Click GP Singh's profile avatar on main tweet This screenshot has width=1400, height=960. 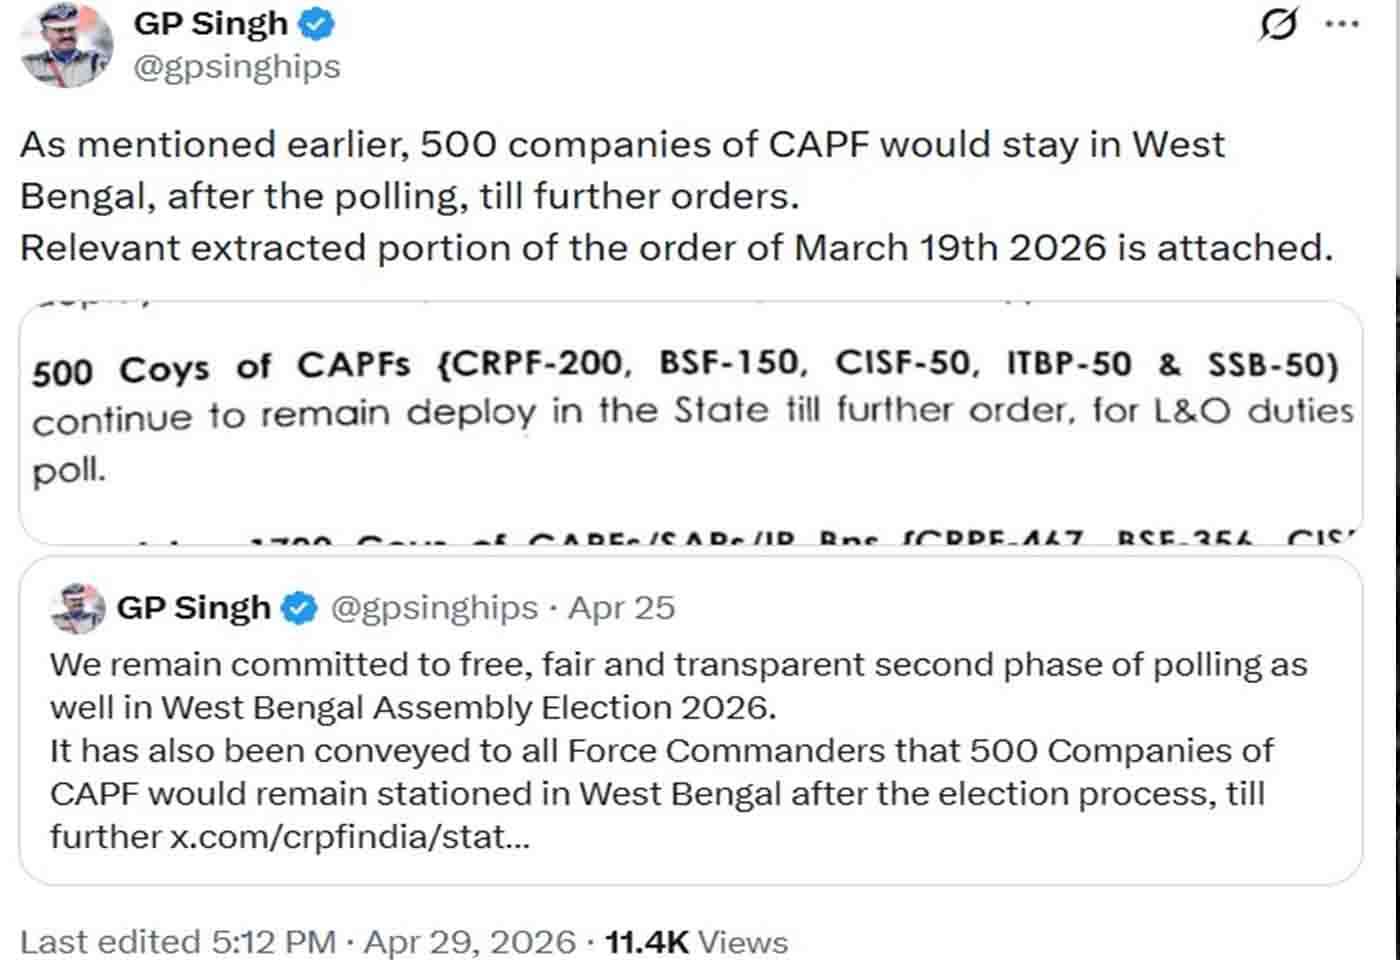point(66,45)
